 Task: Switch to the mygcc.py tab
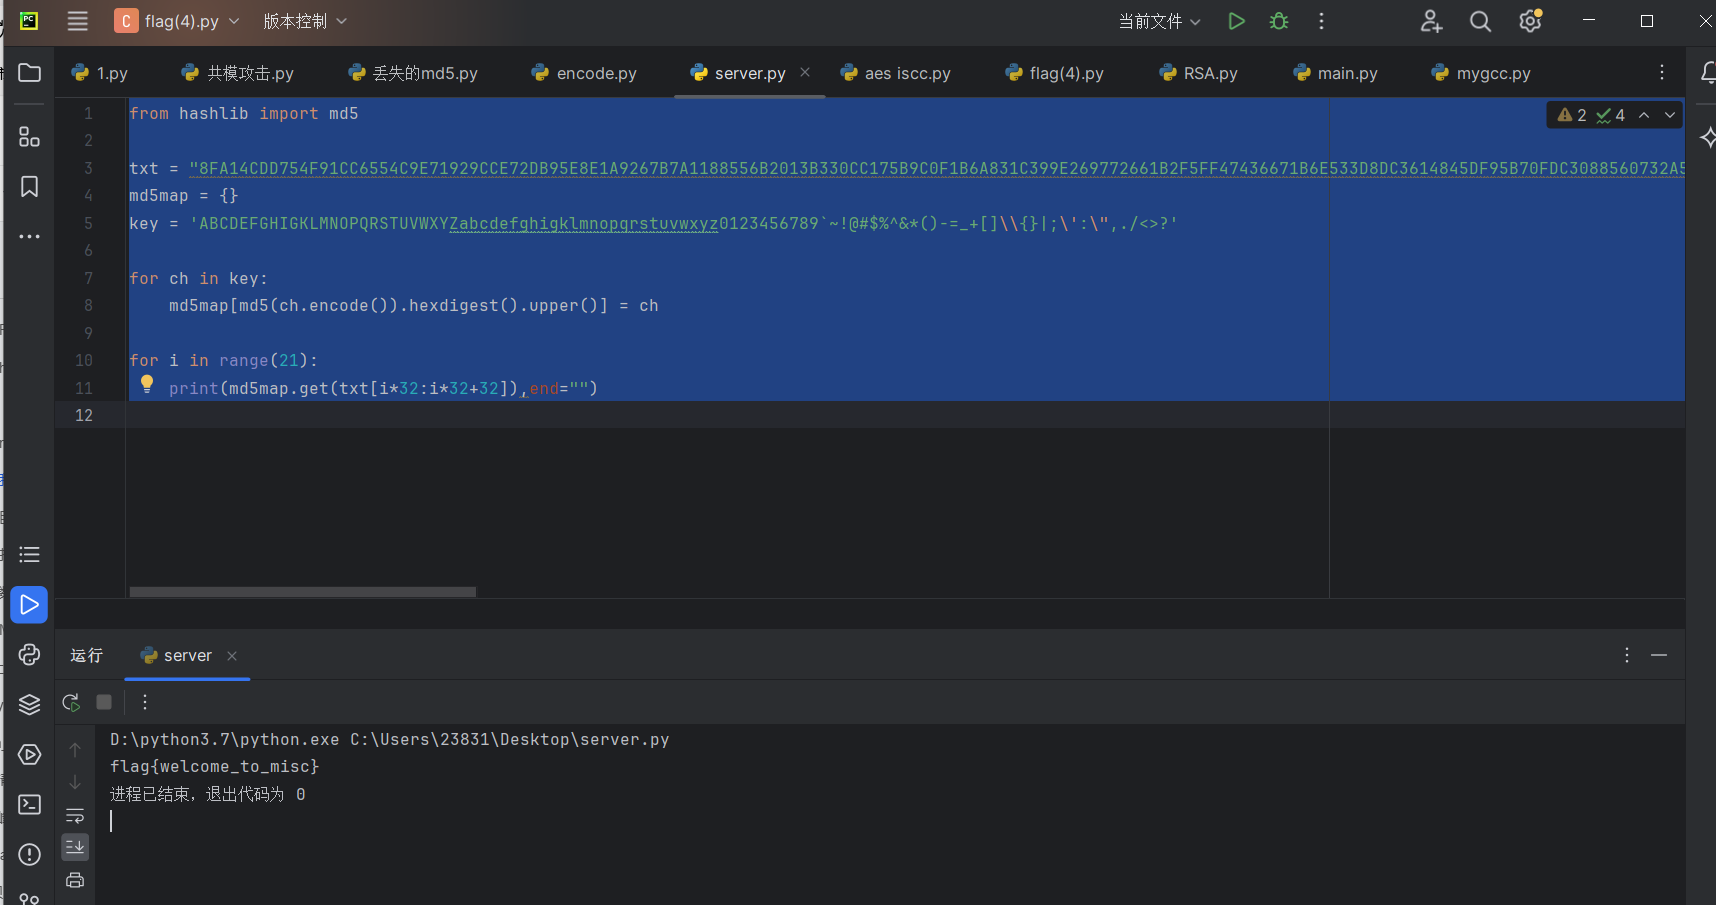[1481, 73]
